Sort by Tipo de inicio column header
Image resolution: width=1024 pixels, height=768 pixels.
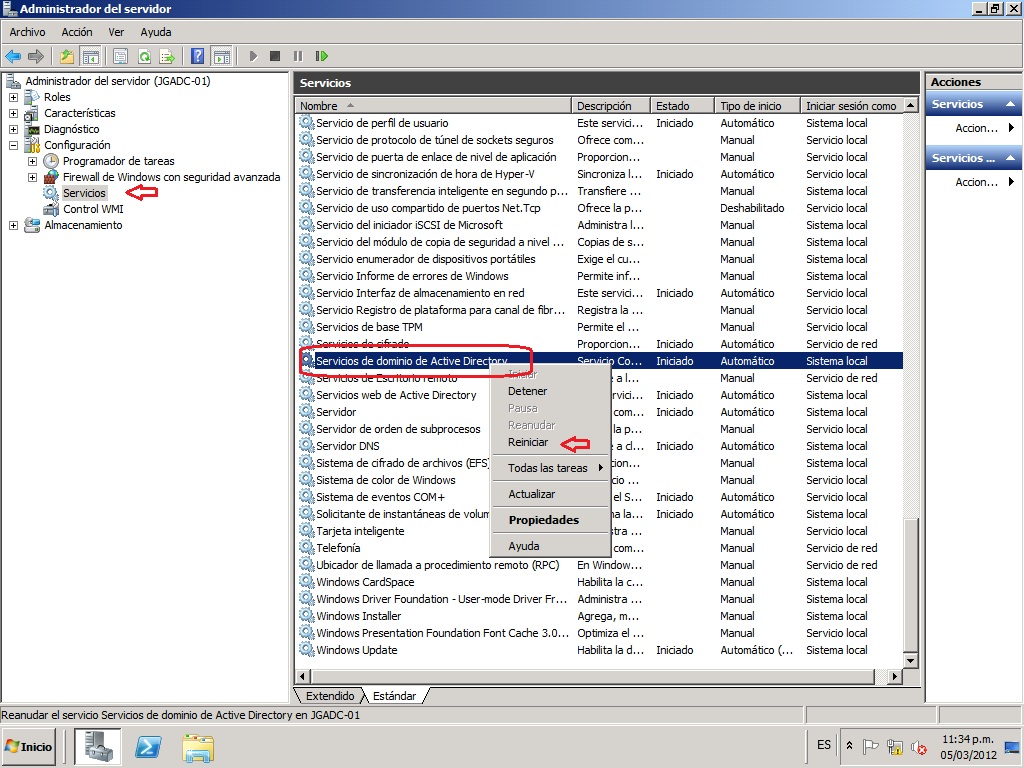pyautogui.click(x=758, y=106)
